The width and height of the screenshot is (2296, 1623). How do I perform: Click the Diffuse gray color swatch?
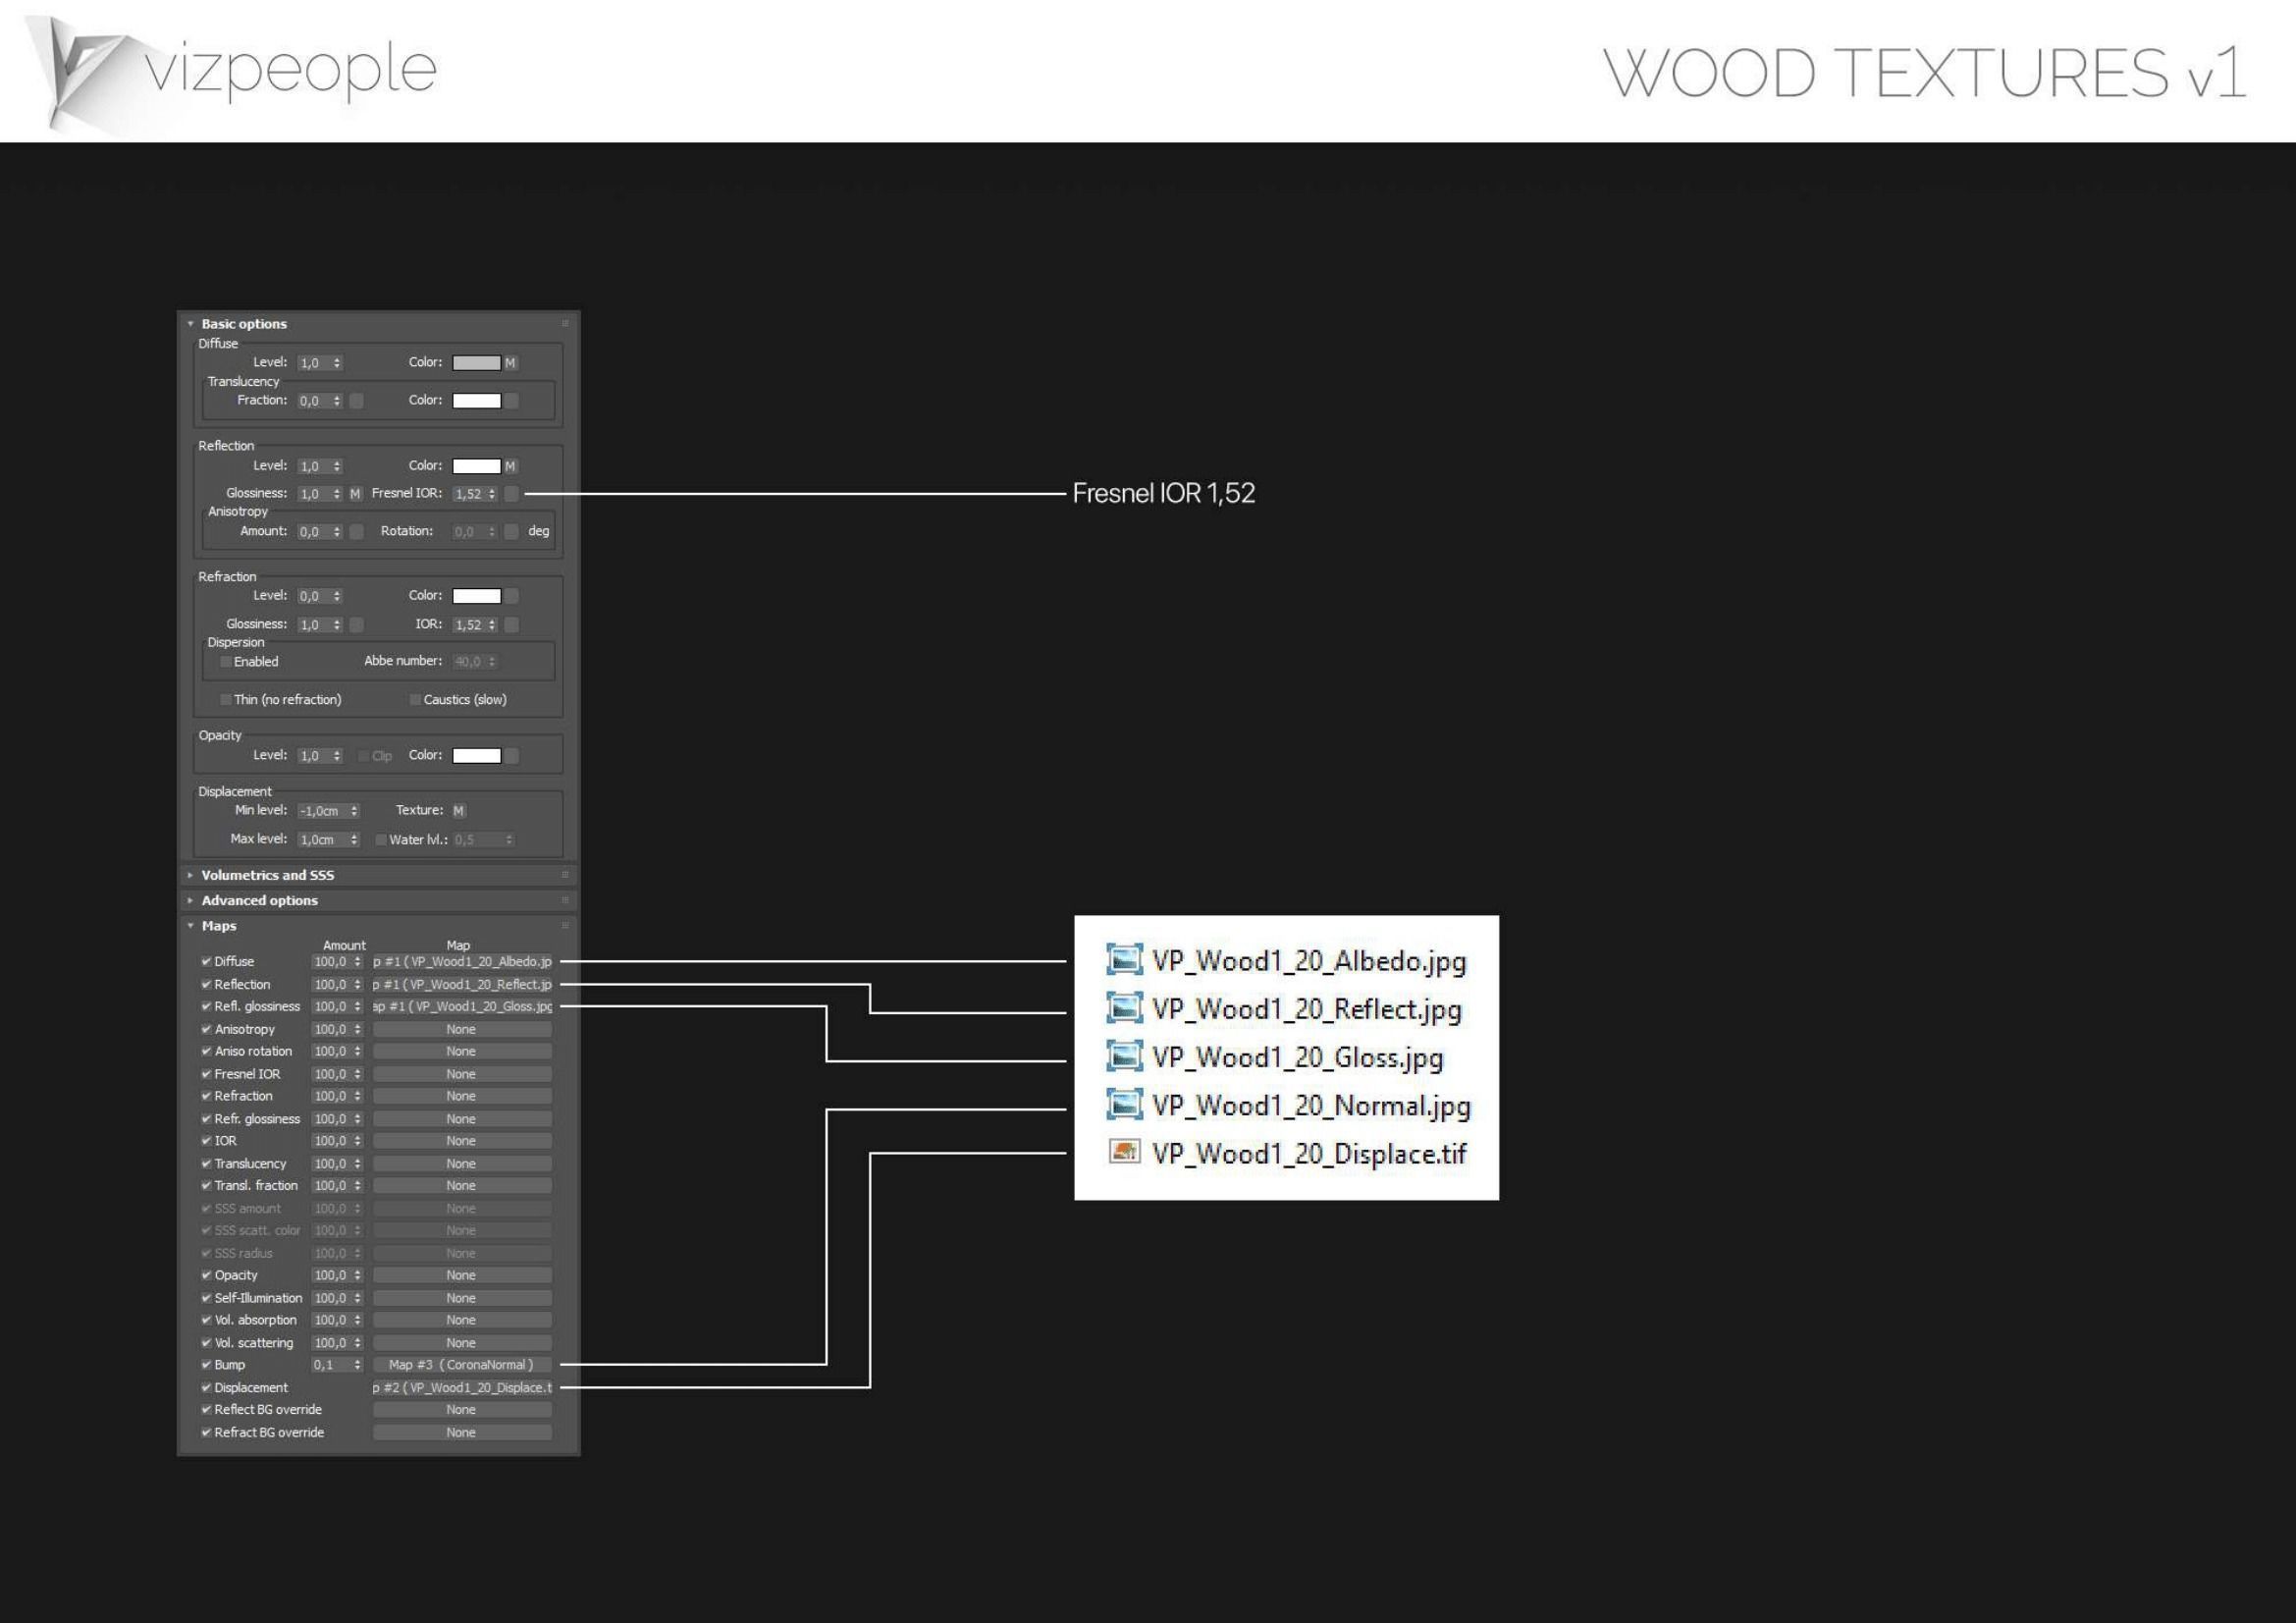pyautogui.click(x=476, y=363)
